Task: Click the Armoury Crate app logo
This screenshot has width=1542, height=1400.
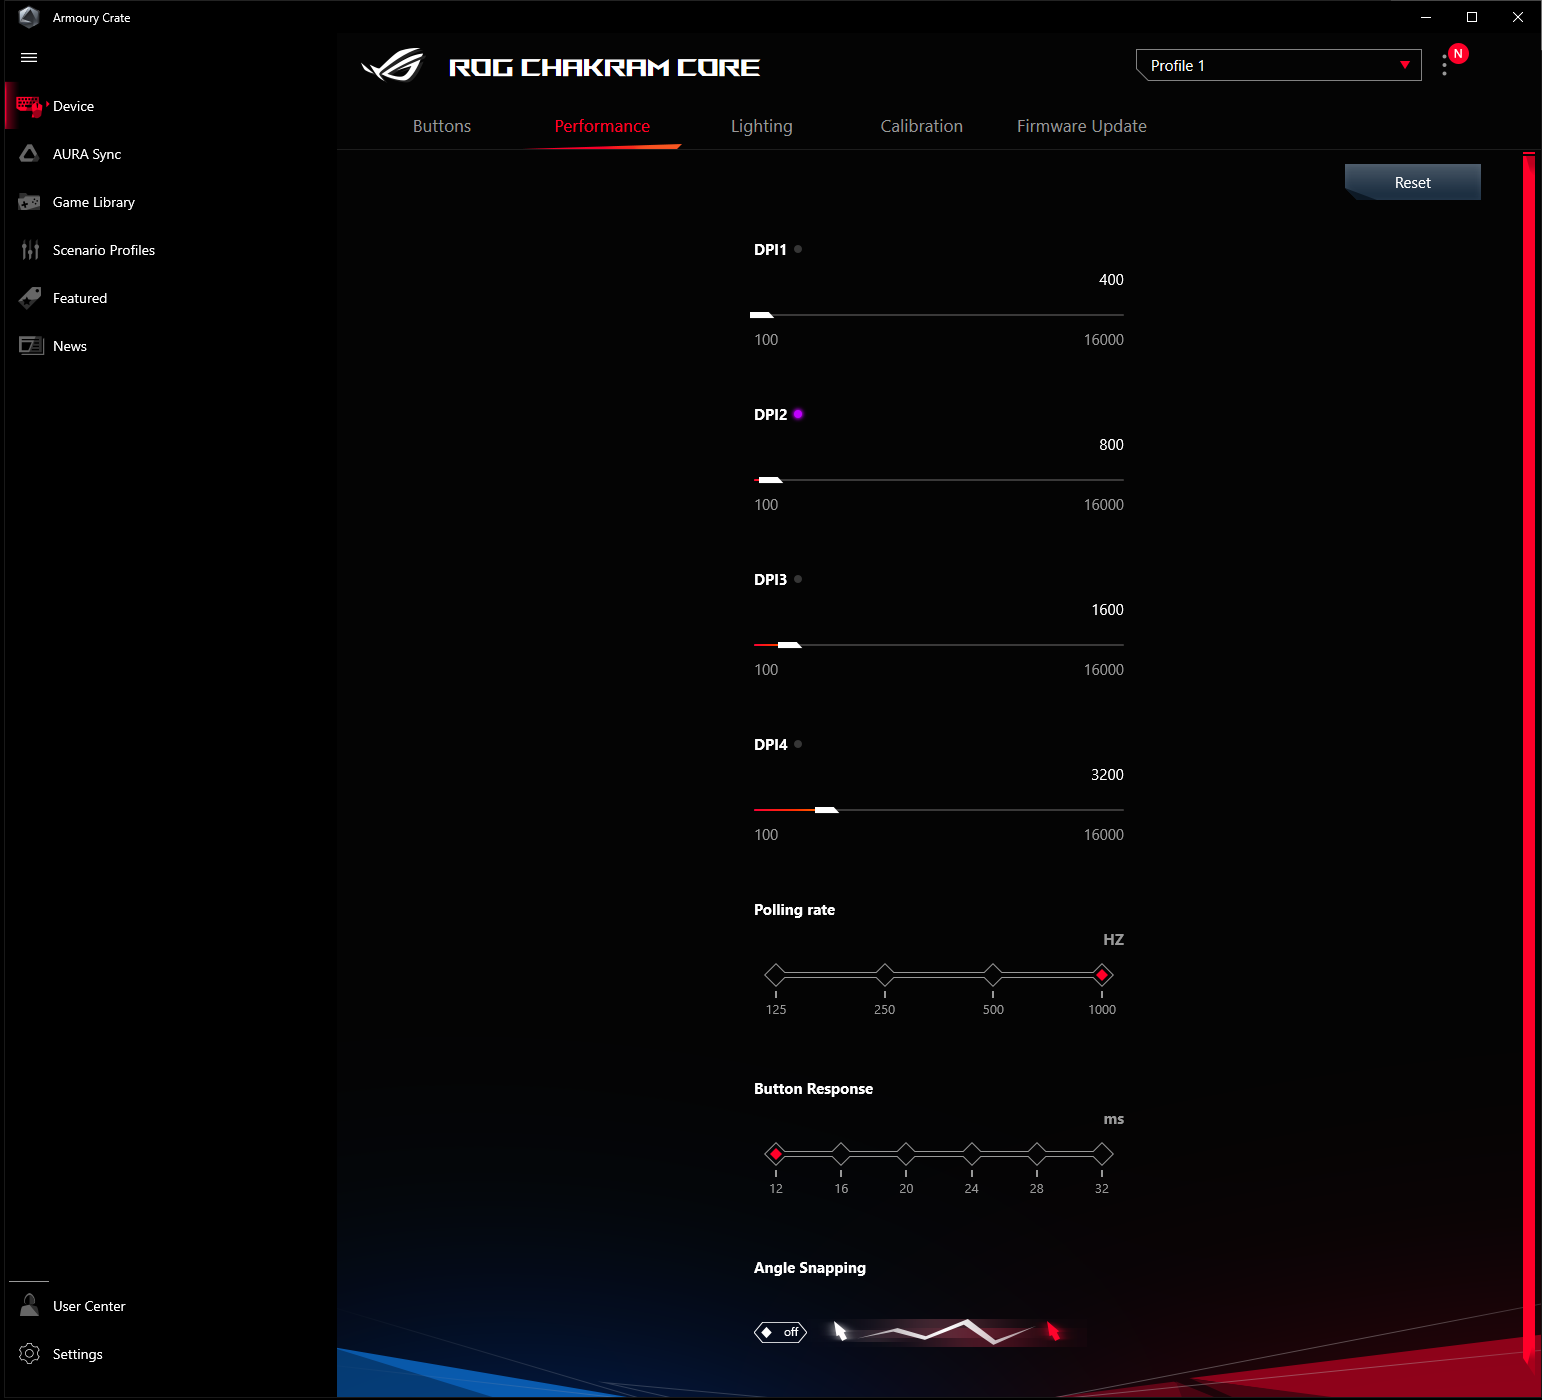Action: pyautogui.click(x=29, y=17)
